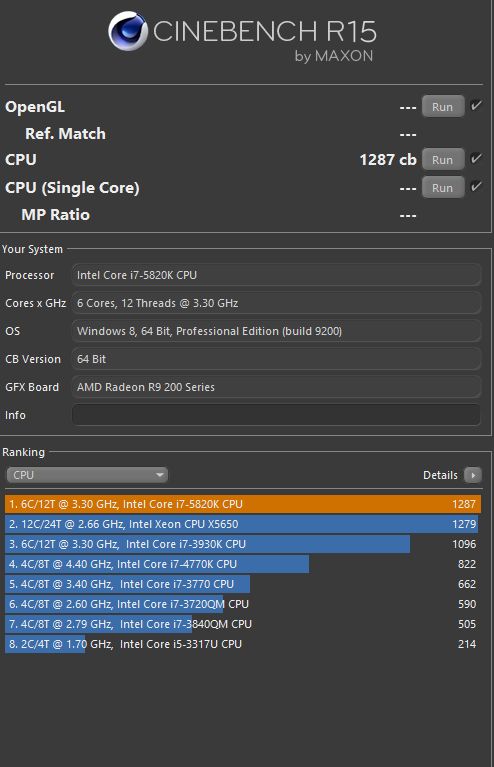Click the Processor name field
494x767 pixels.
pos(276,275)
